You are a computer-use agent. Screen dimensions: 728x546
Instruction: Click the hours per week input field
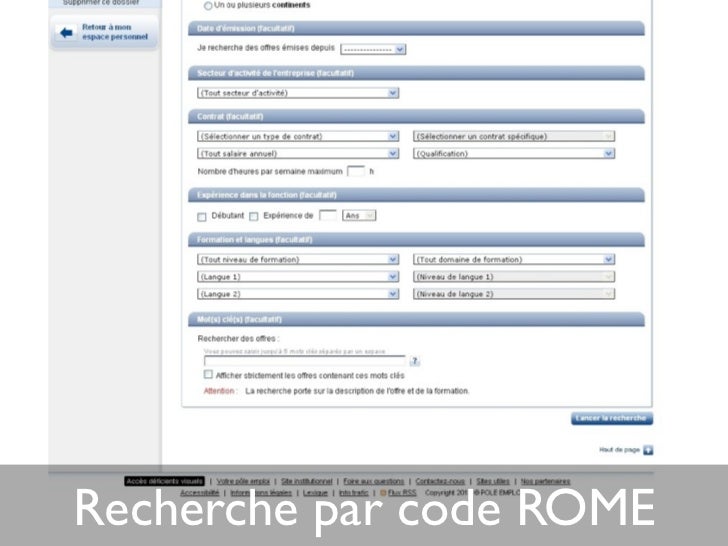click(356, 171)
